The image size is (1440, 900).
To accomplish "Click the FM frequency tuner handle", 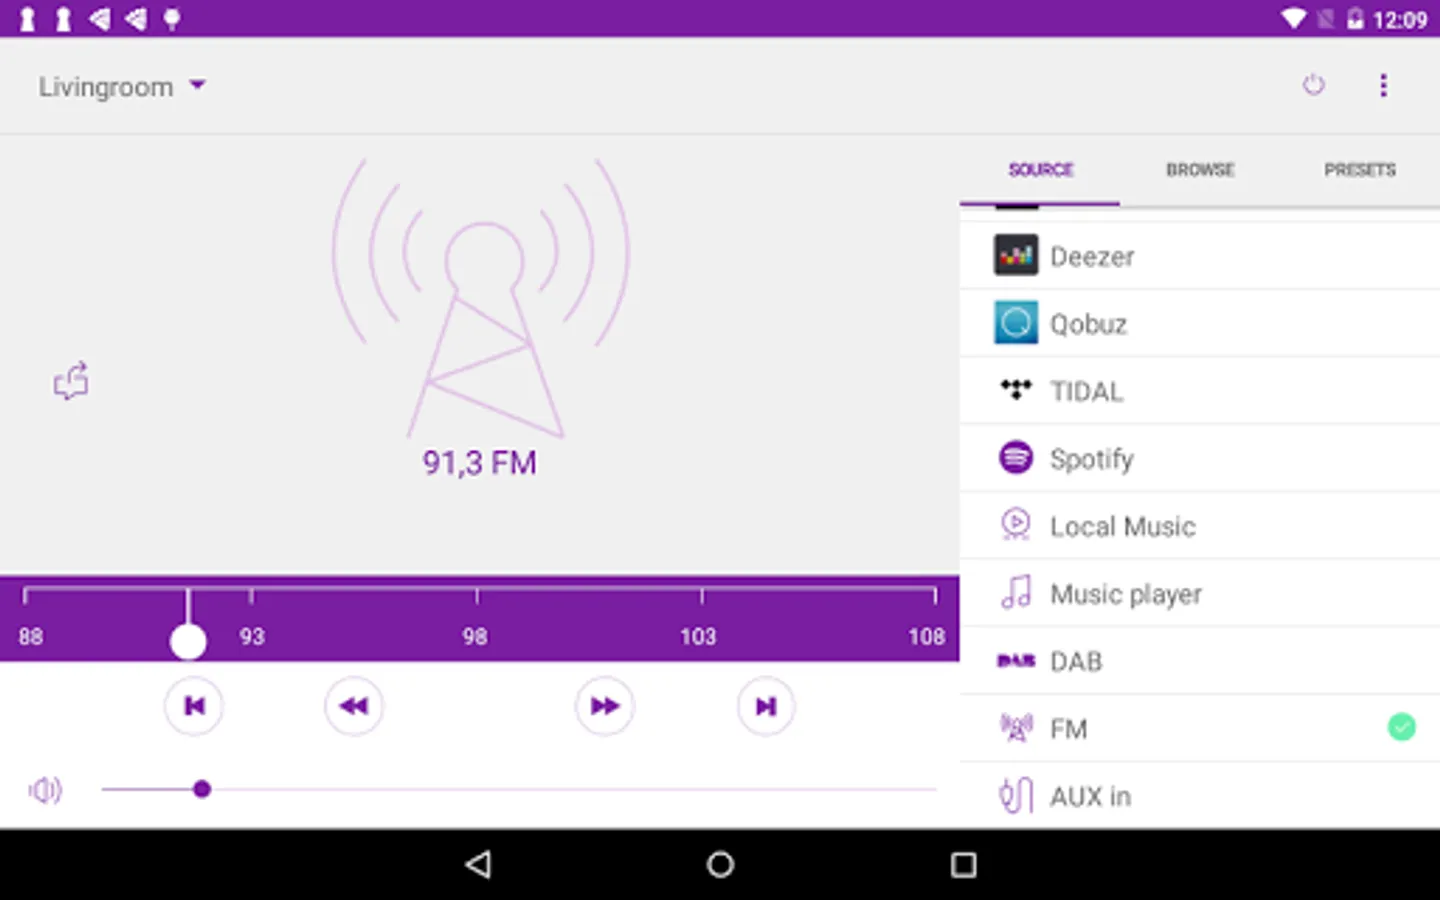I will coord(188,641).
